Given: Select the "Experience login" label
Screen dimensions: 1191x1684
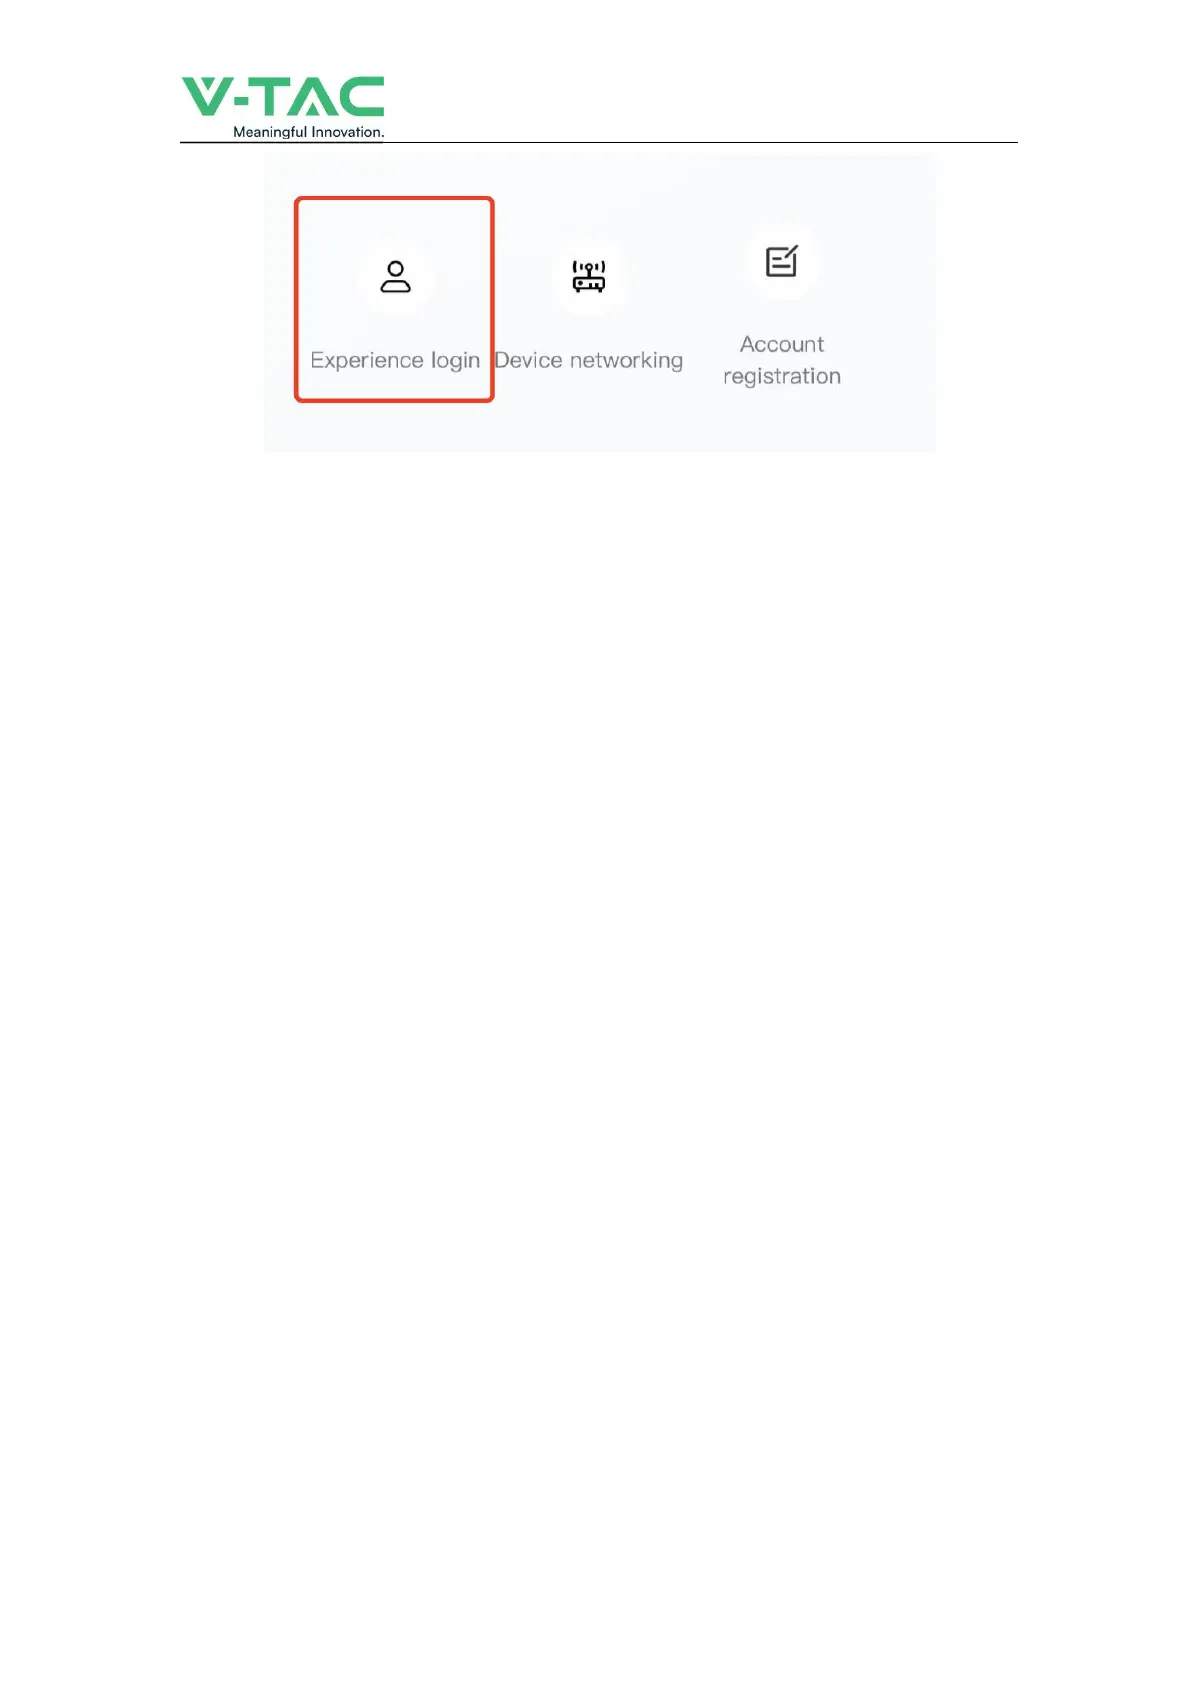Looking at the screenshot, I should [x=395, y=361].
